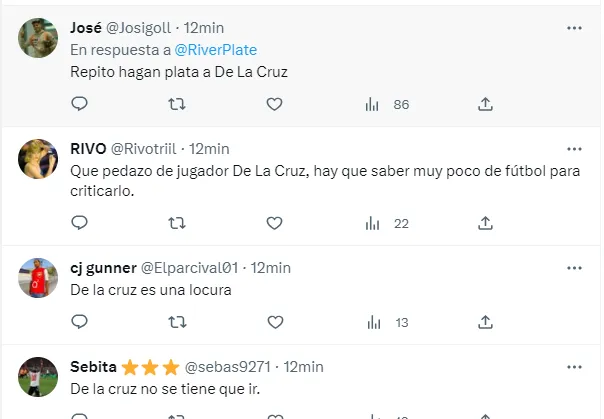Retweet José's tweet about De La Cruz
Screen dimensions: 604x419
[176, 104]
